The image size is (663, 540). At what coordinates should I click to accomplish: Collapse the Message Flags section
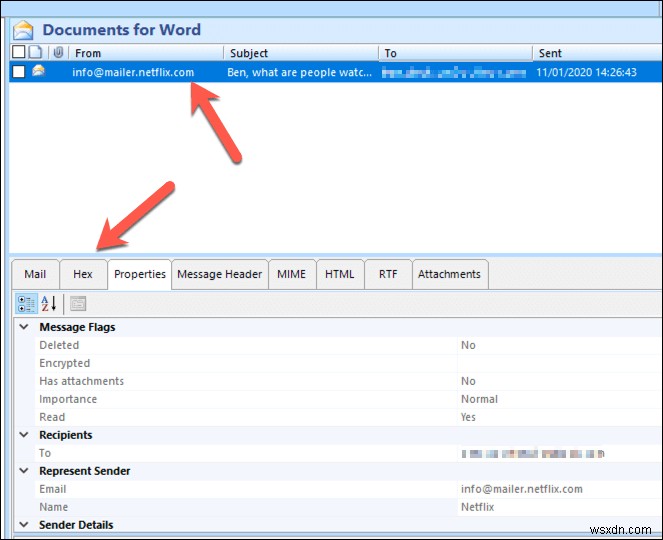tap(22, 327)
